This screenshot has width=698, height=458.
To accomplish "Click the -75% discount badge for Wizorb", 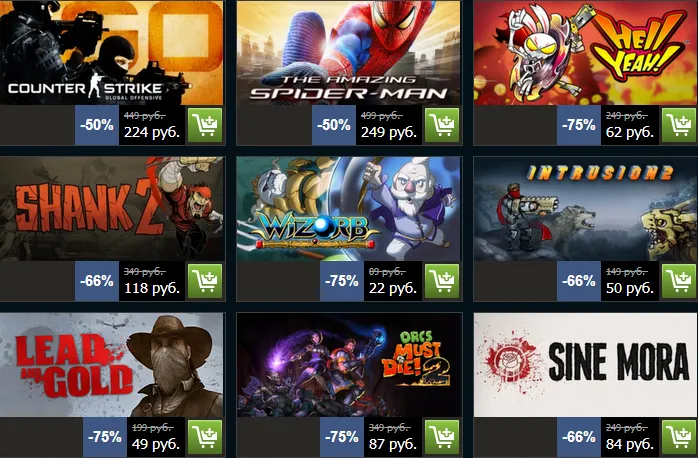I will click(342, 281).
